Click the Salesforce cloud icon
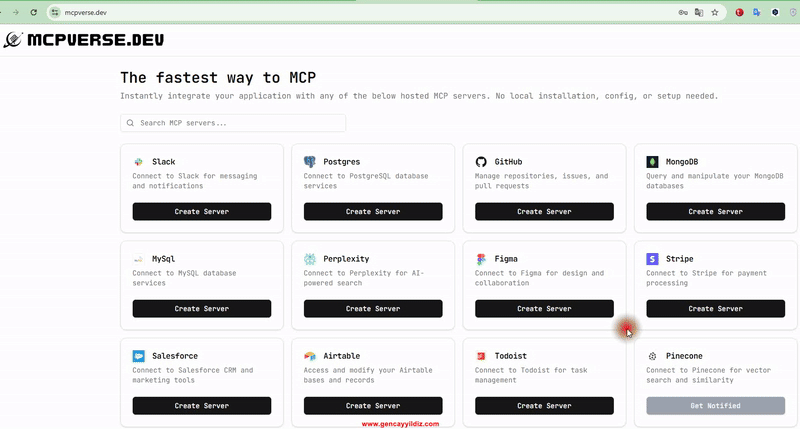800x429 pixels. pyautogui.click(x=138, y=356)
